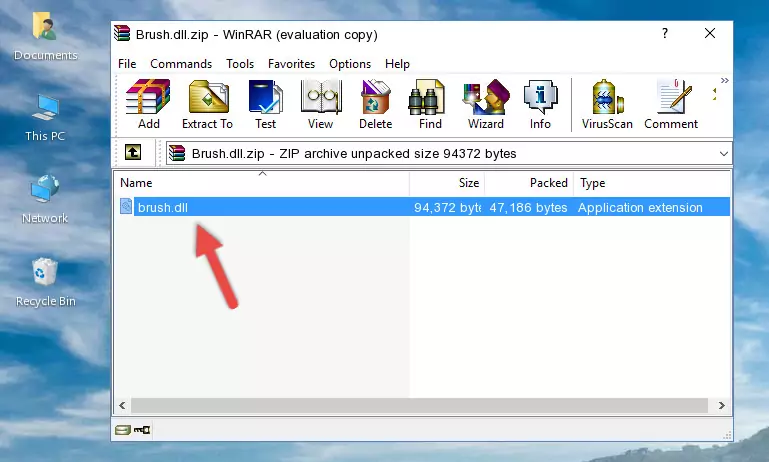The height and width of the screenshot is (462, 769).
Task: Select the Recycle Bin desktop icon
Action: point(45,282)
